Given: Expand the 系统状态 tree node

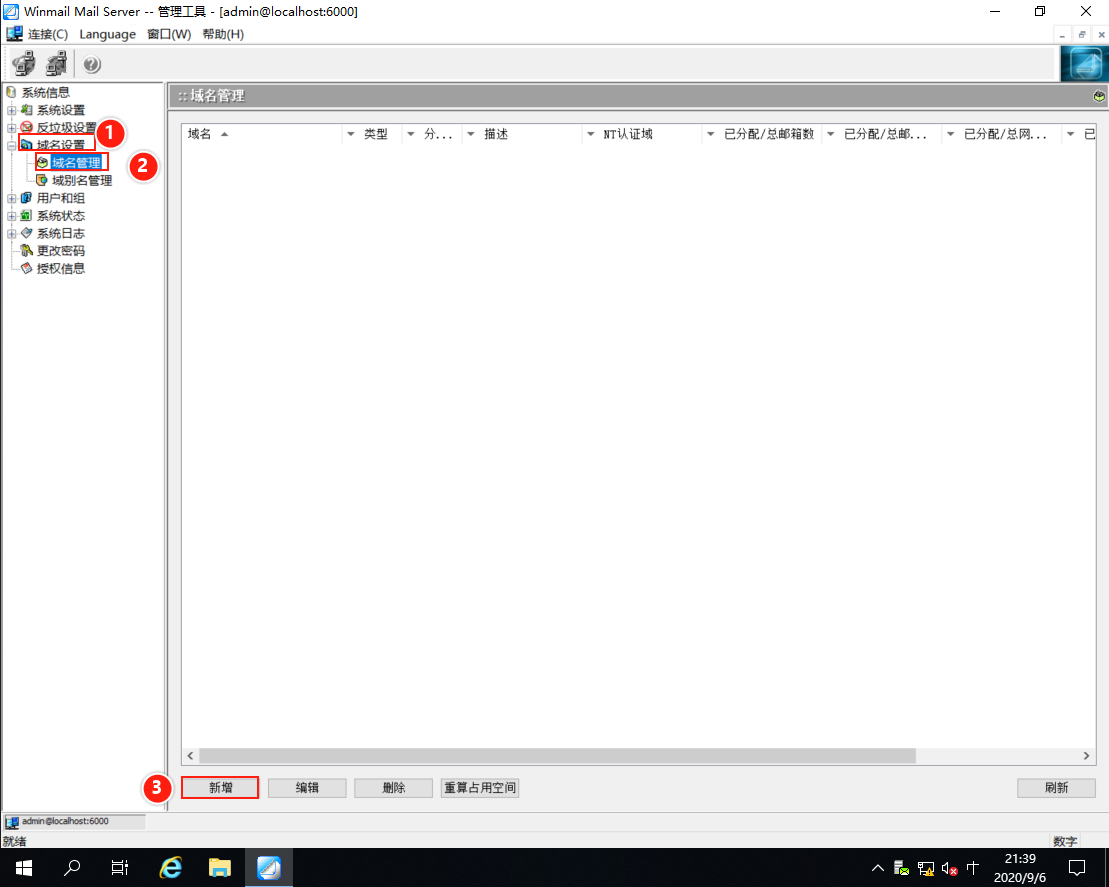Looking at the screenshot, I should point(11,216).
